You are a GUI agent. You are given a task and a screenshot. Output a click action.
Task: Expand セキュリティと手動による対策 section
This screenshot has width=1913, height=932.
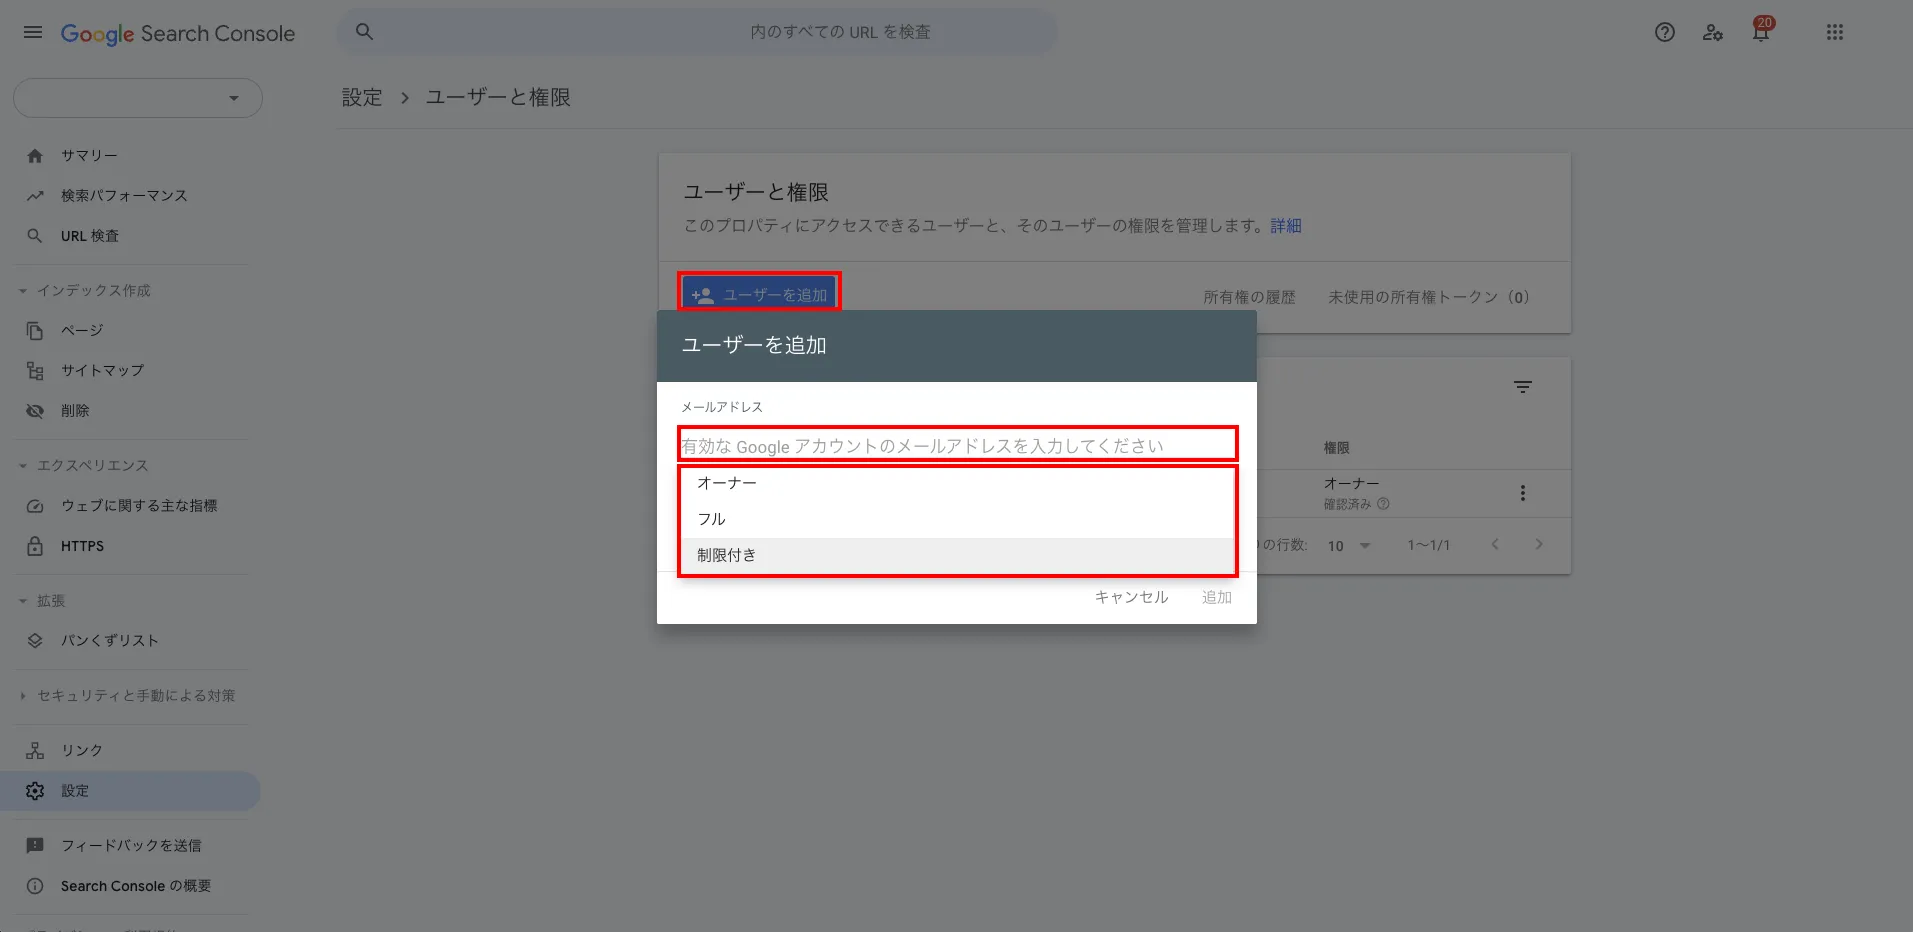point(23,696)
